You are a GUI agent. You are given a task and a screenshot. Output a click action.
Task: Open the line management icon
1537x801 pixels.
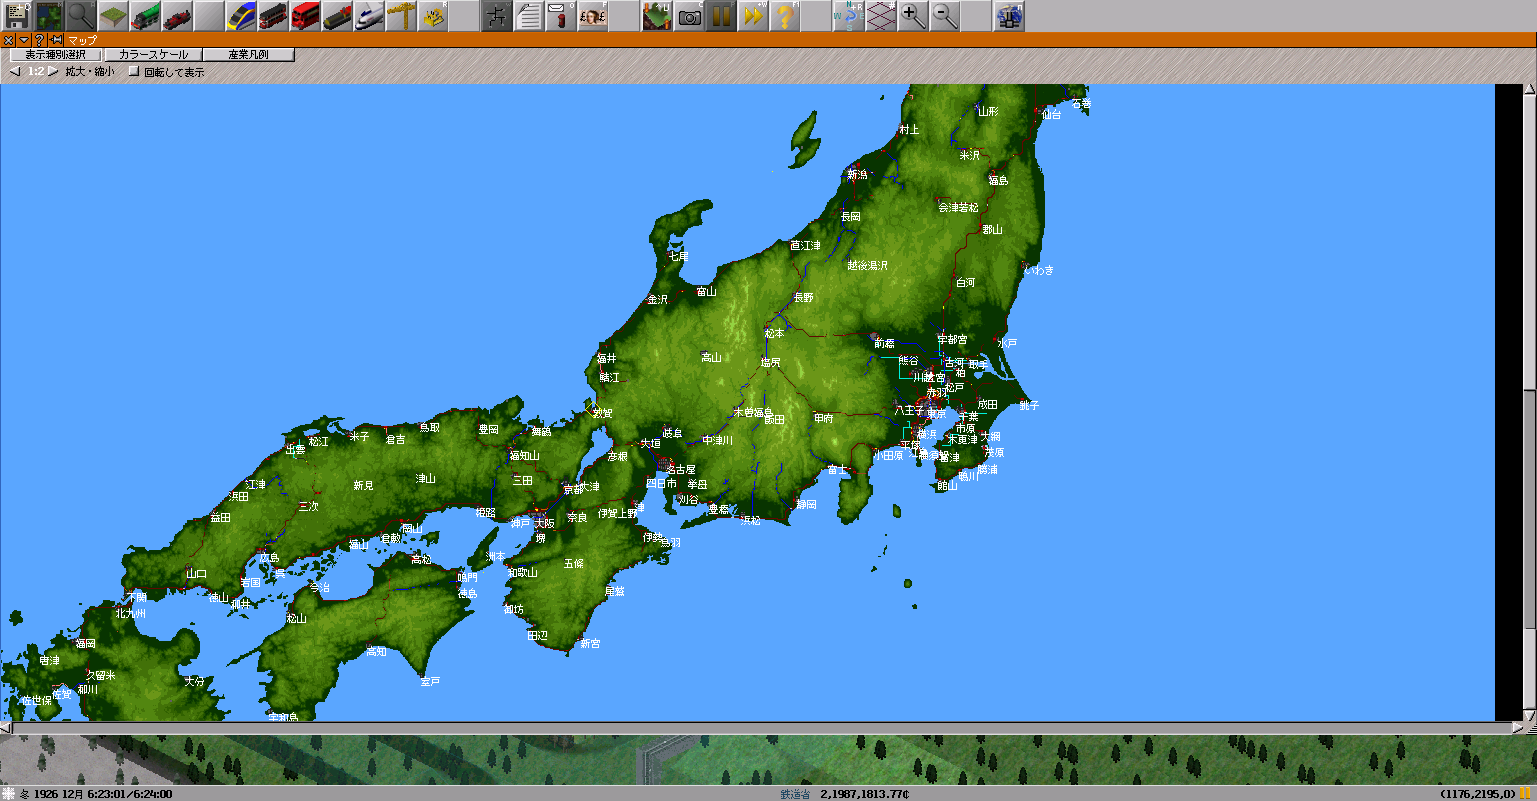pos(496,16)
